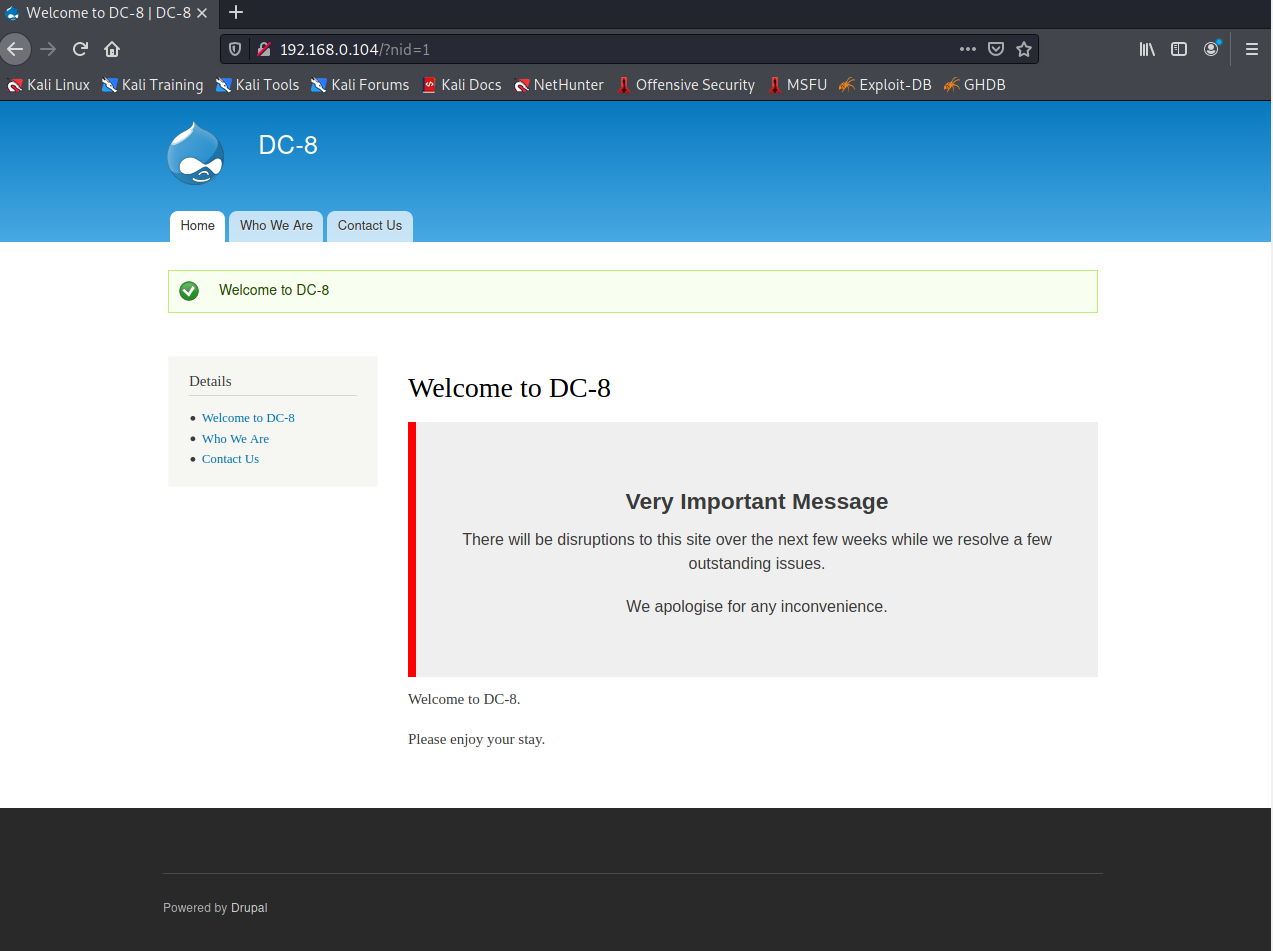
Task: Bookmark this page with the star
Action: pyautogui.click(x=1024, y=49)
